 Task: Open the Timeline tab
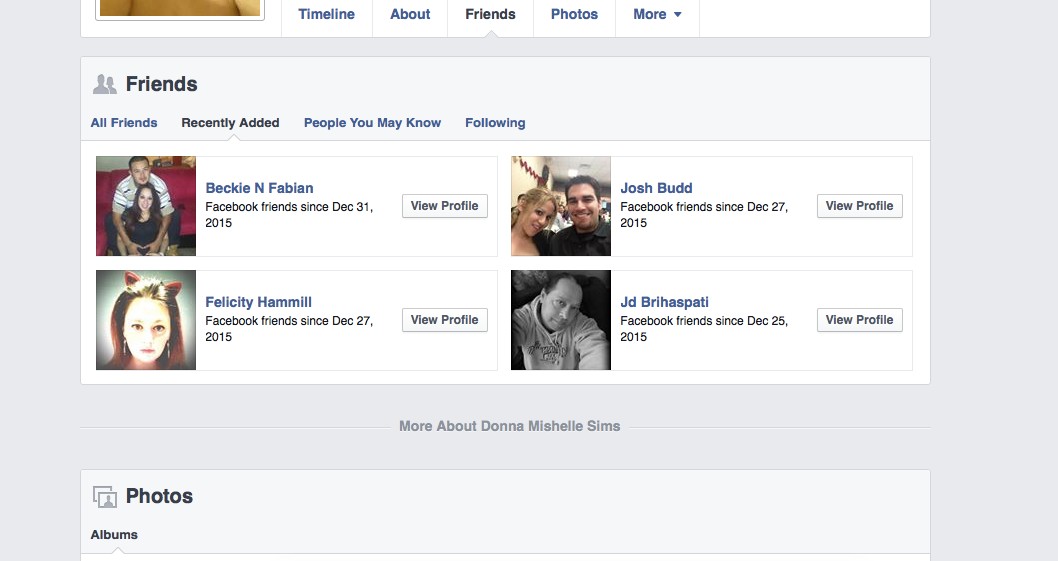(327, 14)
